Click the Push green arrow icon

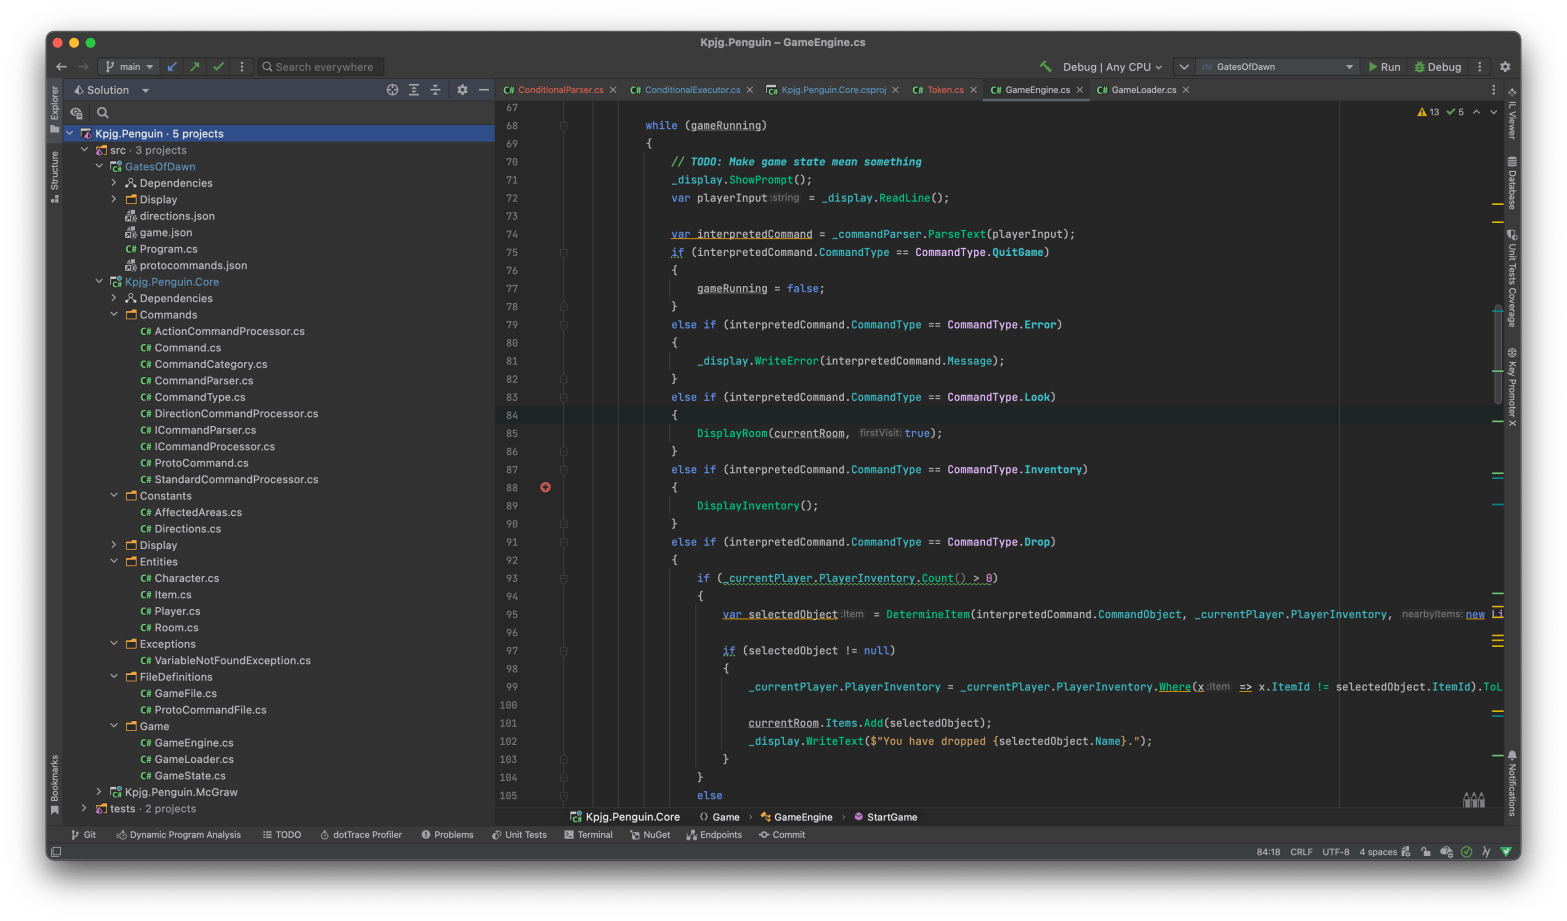click(x=195, y=67)
